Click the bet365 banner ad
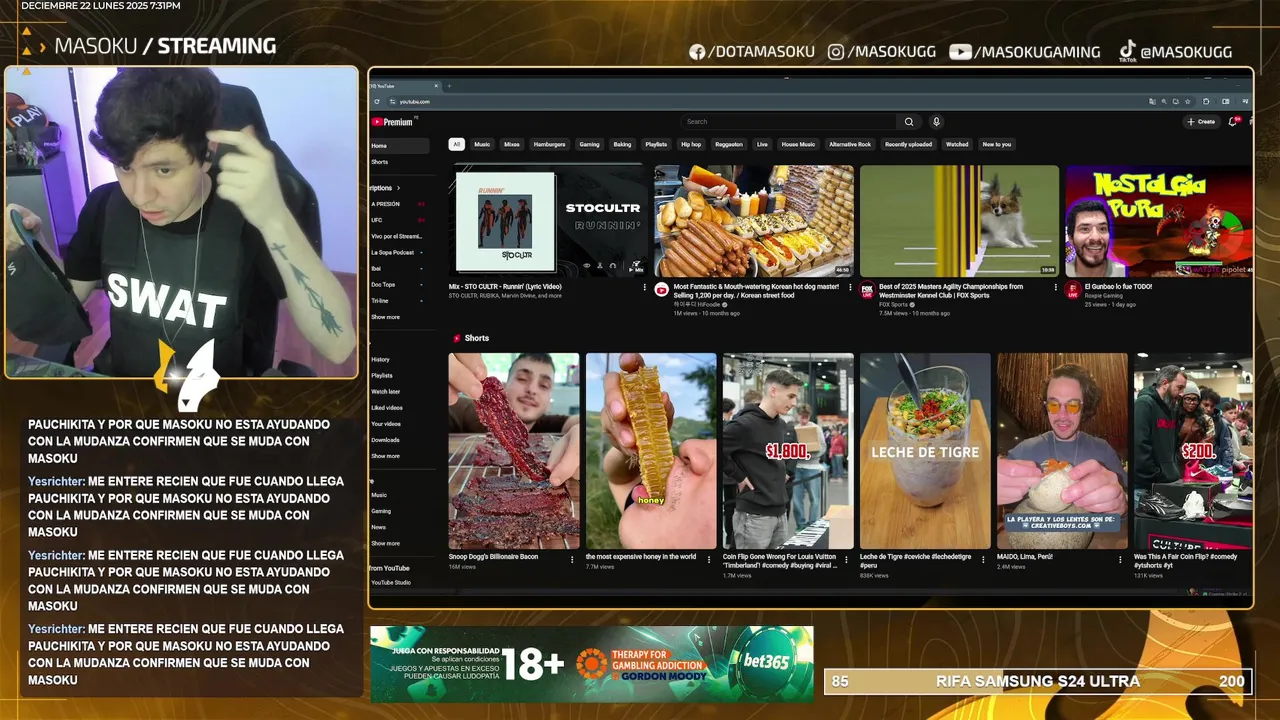The height and width of the screenshot is (720, 1280). (x=592, y=664)
